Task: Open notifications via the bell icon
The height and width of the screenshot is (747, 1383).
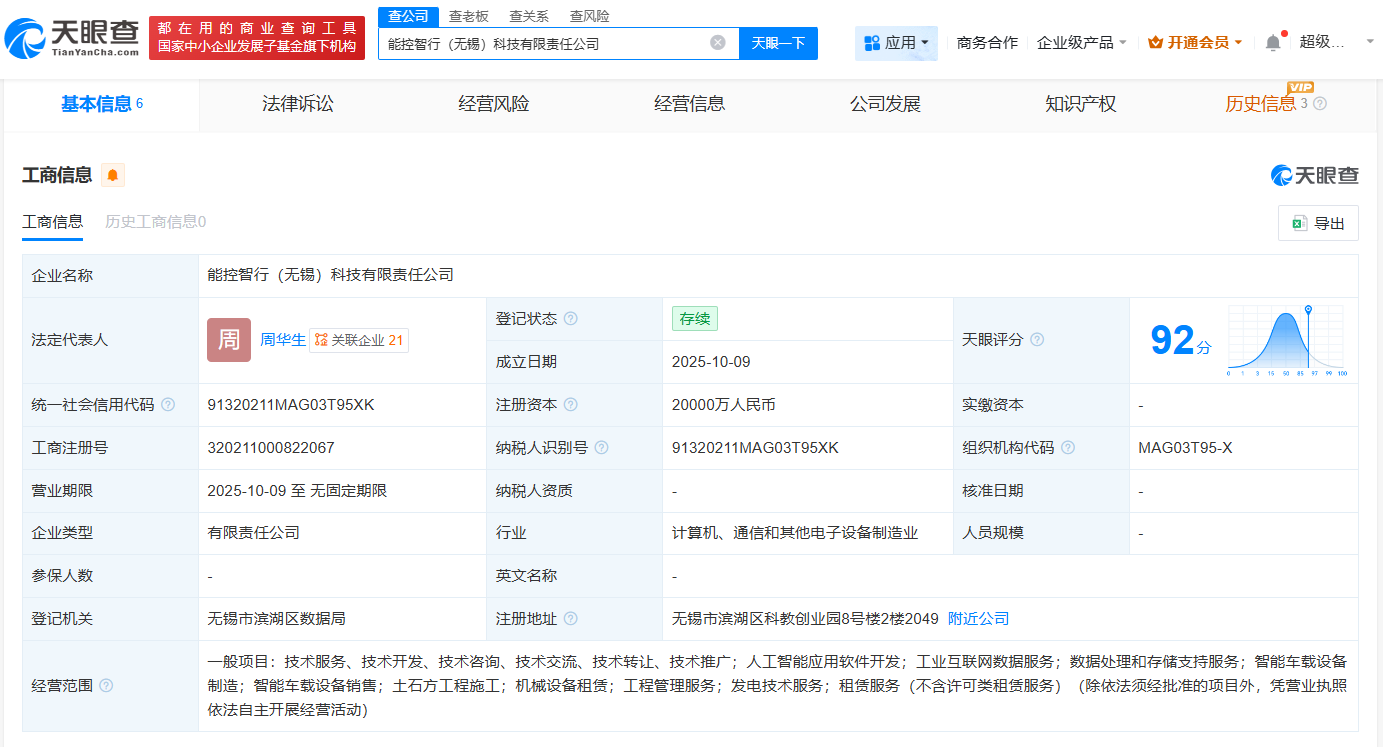Action: click(x=1271, y=41)
